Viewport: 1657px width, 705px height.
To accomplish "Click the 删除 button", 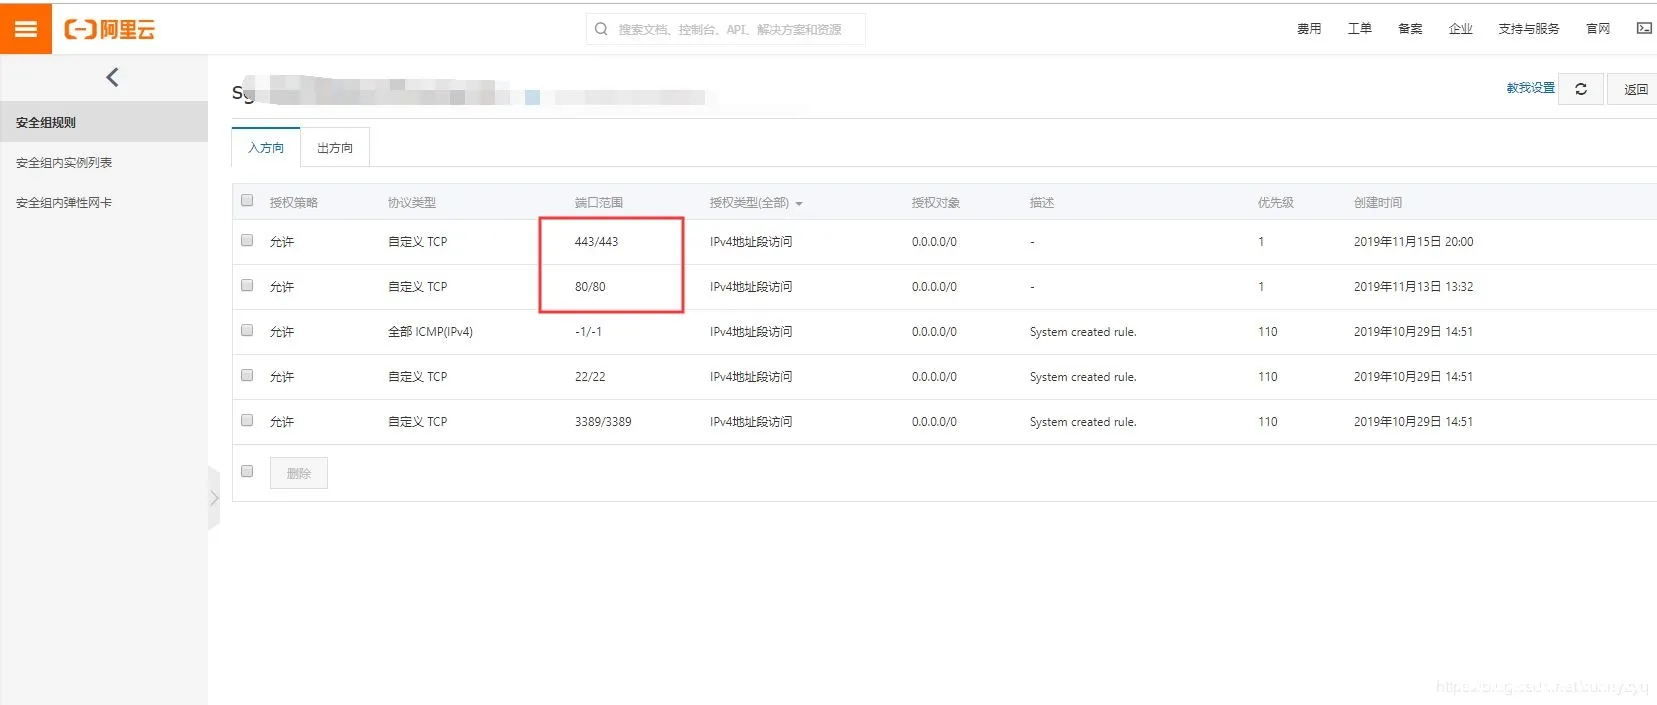I will point(299,473).
